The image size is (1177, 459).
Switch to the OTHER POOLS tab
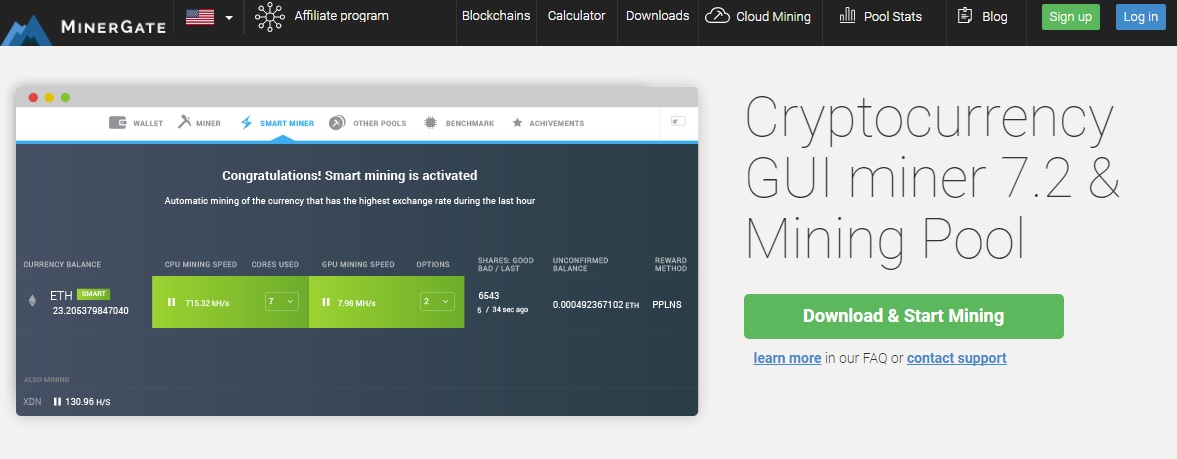point(379,123)
